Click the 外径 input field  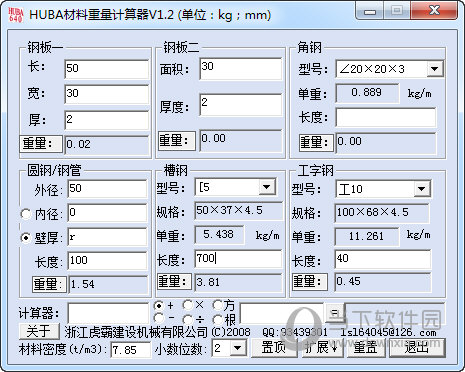point(107,189)
